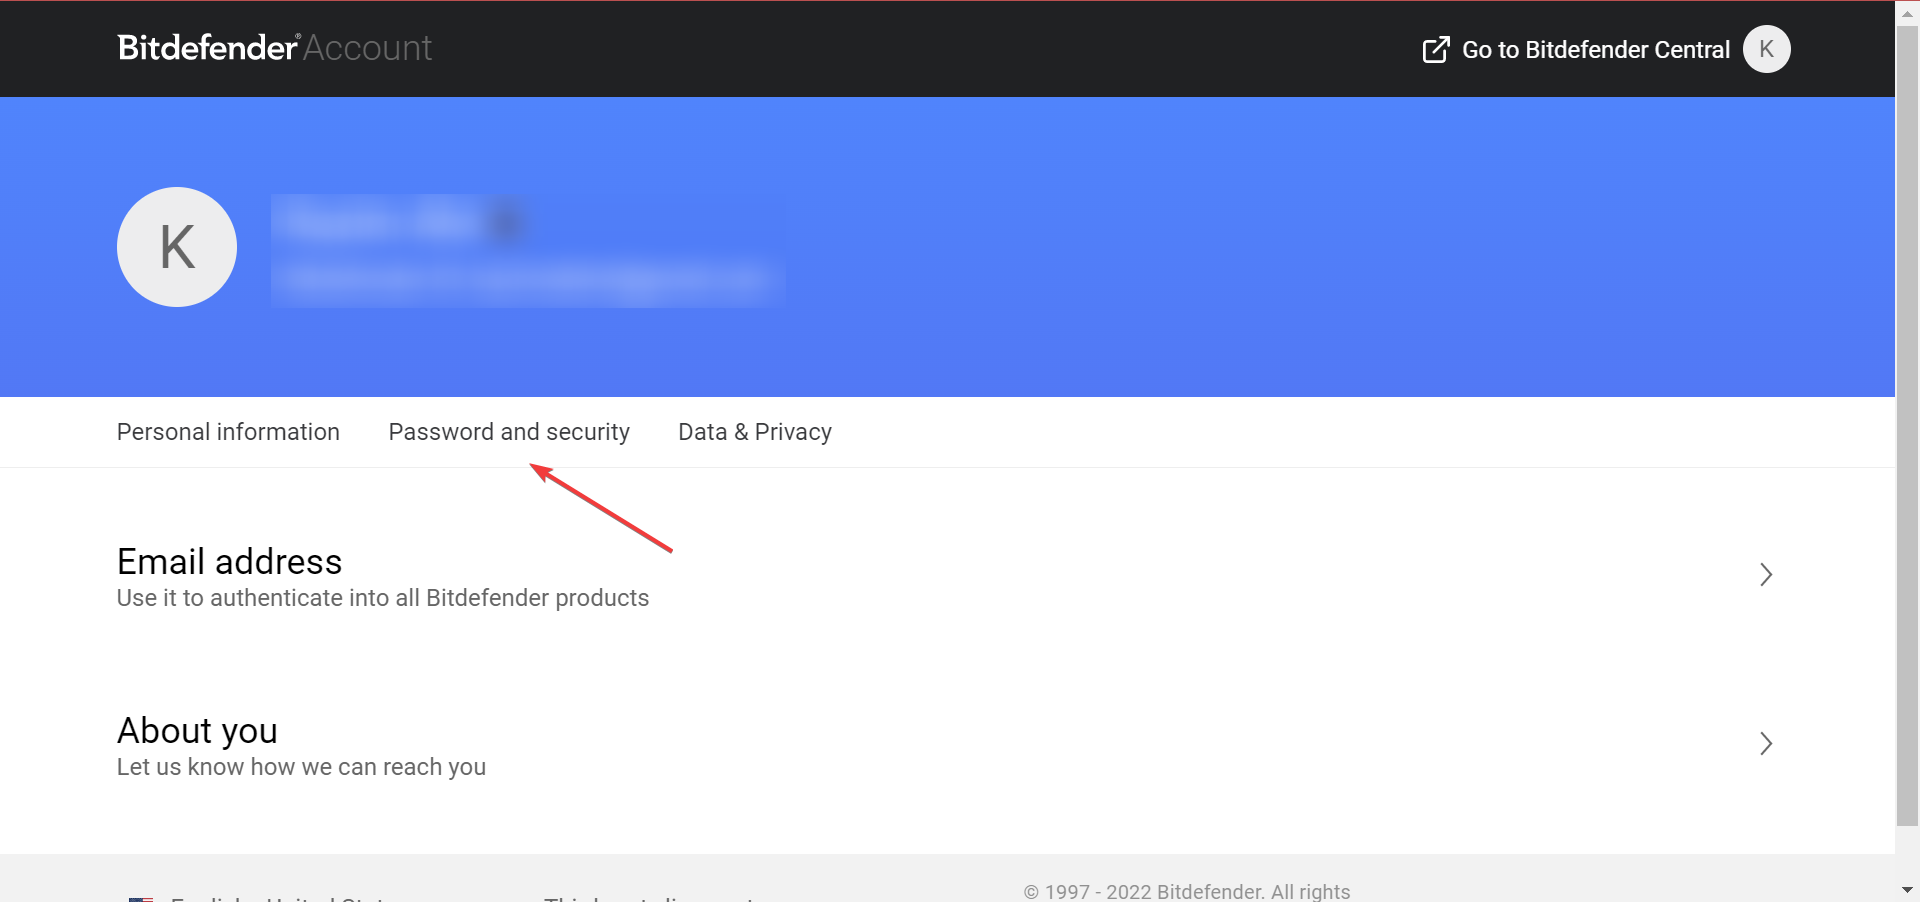Open the About you section heading
This screenshot has width=1920, height=902.
[x=197, y=731]
